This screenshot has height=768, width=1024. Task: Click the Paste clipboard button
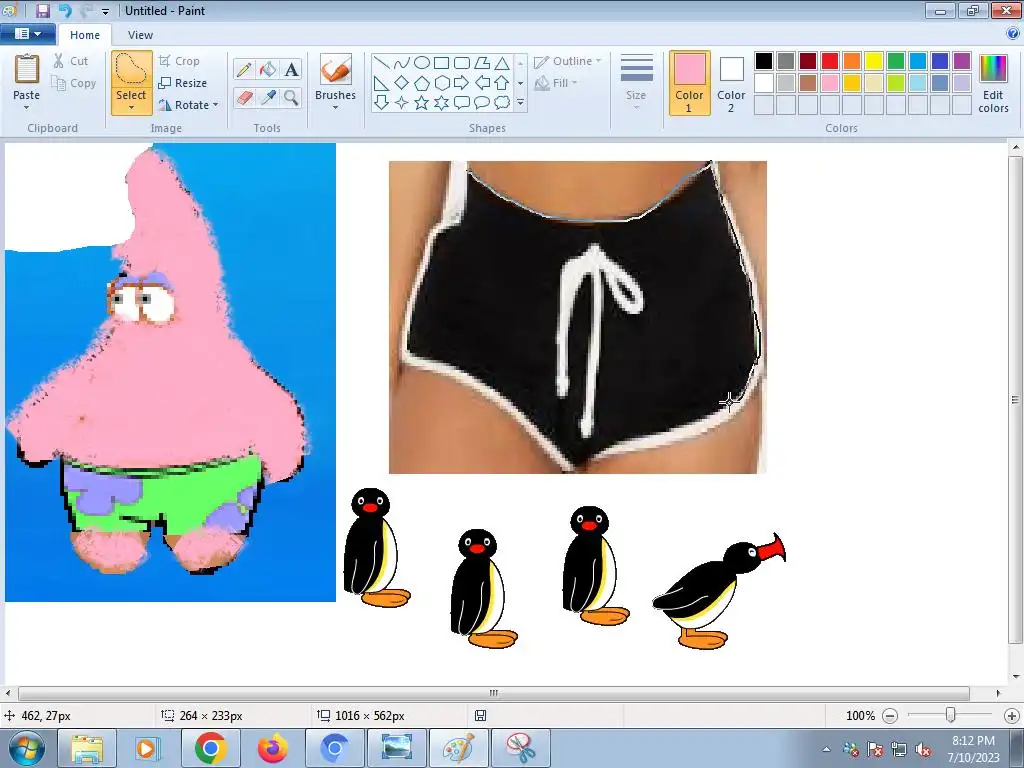27,69
